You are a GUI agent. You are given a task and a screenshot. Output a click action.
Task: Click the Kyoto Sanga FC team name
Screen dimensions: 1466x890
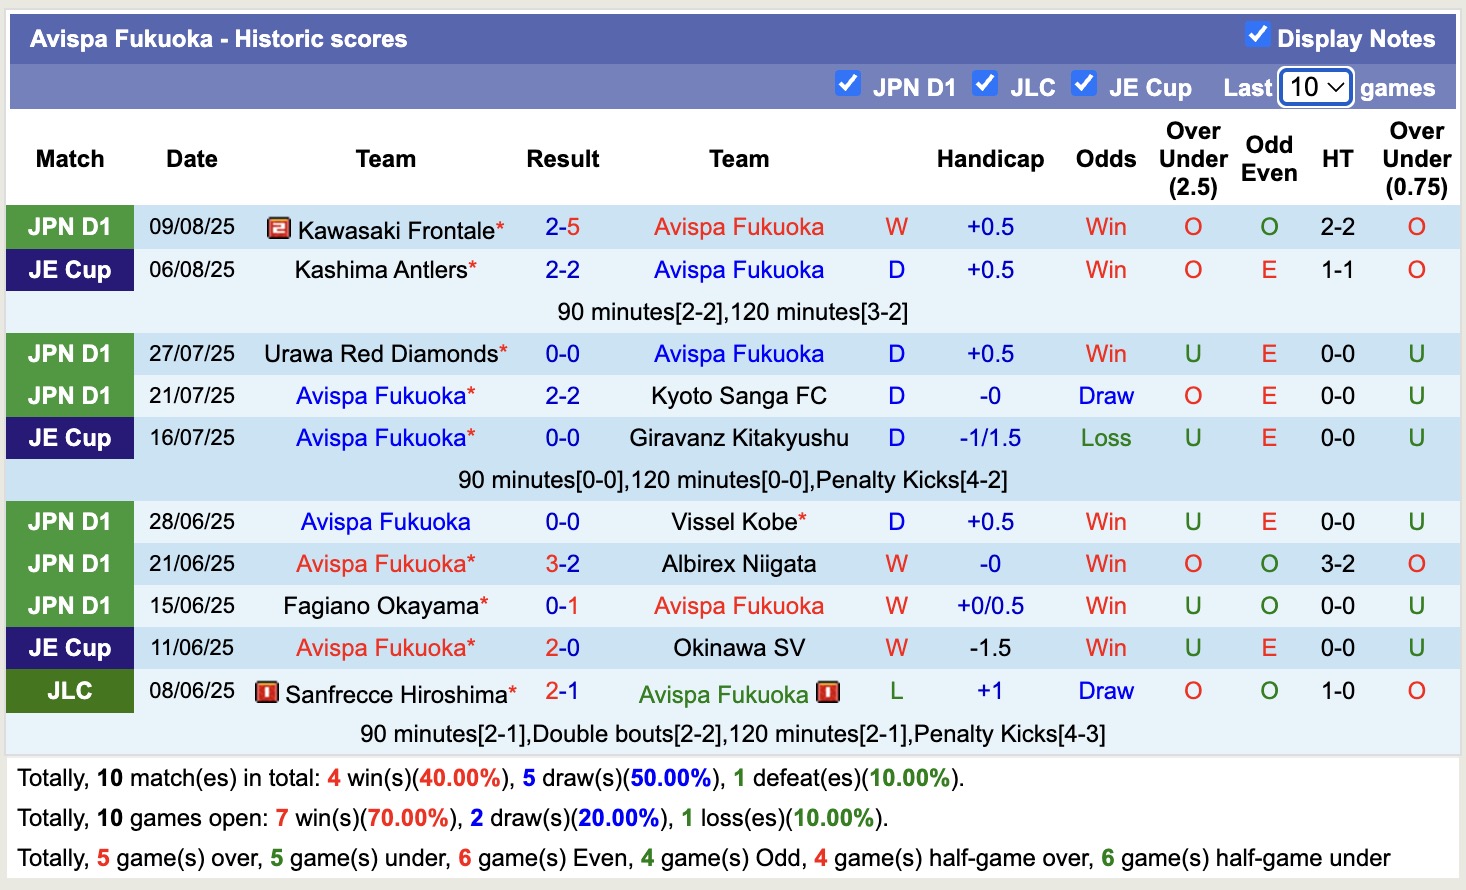pyautogui.click(x=739, y=395)
